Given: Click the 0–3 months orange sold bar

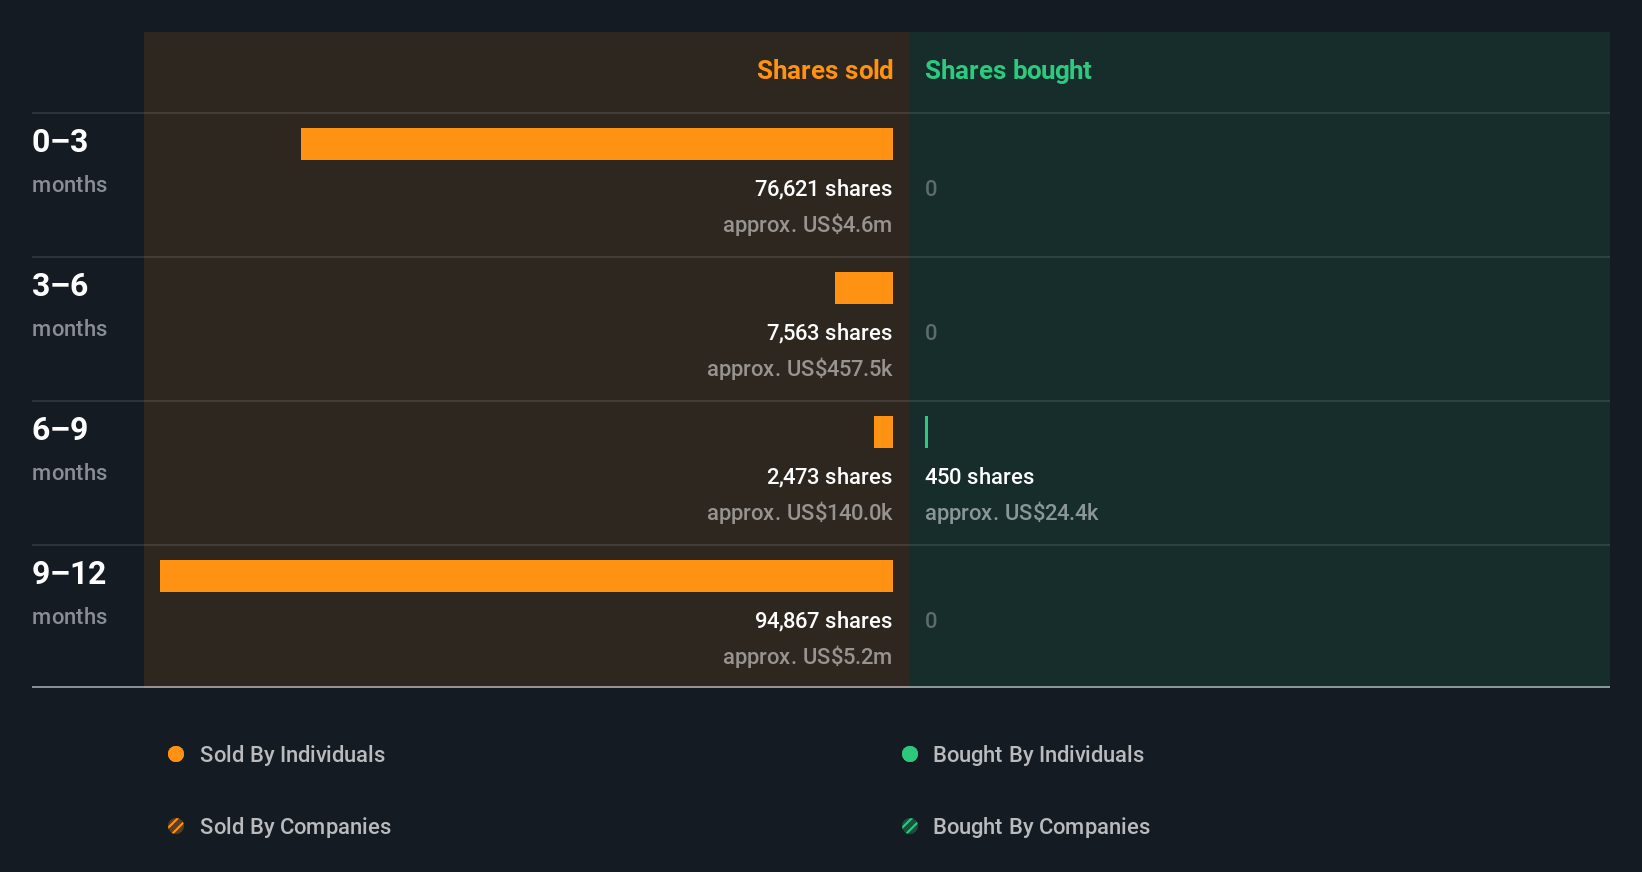Looking at the screenshot, I should click(x=597, y=144).
